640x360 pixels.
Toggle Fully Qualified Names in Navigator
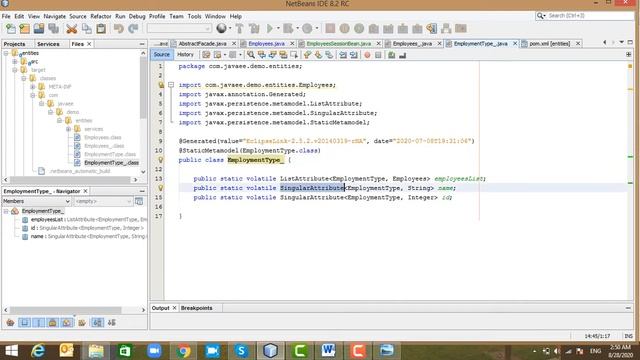tap(82, 322)
